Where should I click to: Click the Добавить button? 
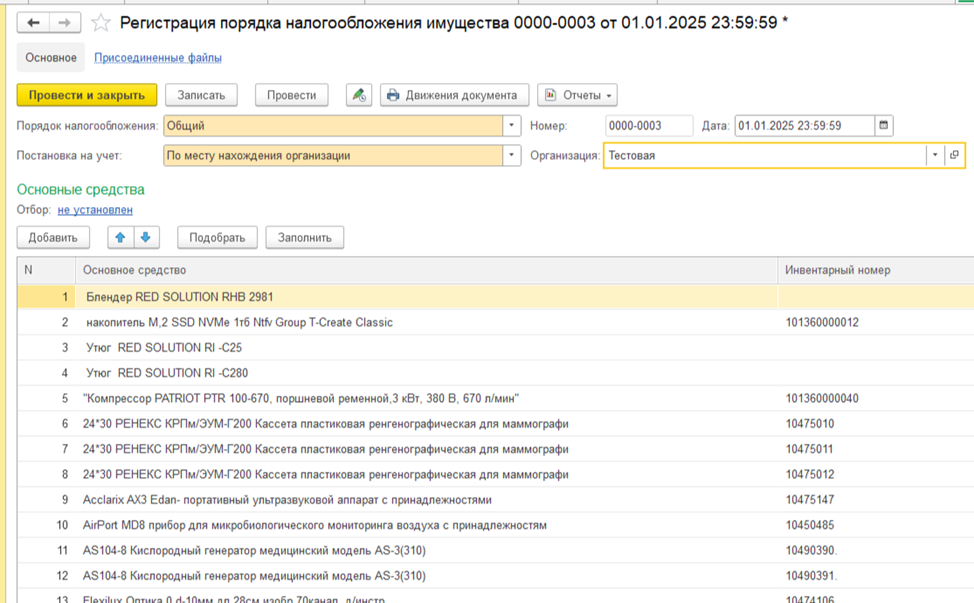click(53, 237)
